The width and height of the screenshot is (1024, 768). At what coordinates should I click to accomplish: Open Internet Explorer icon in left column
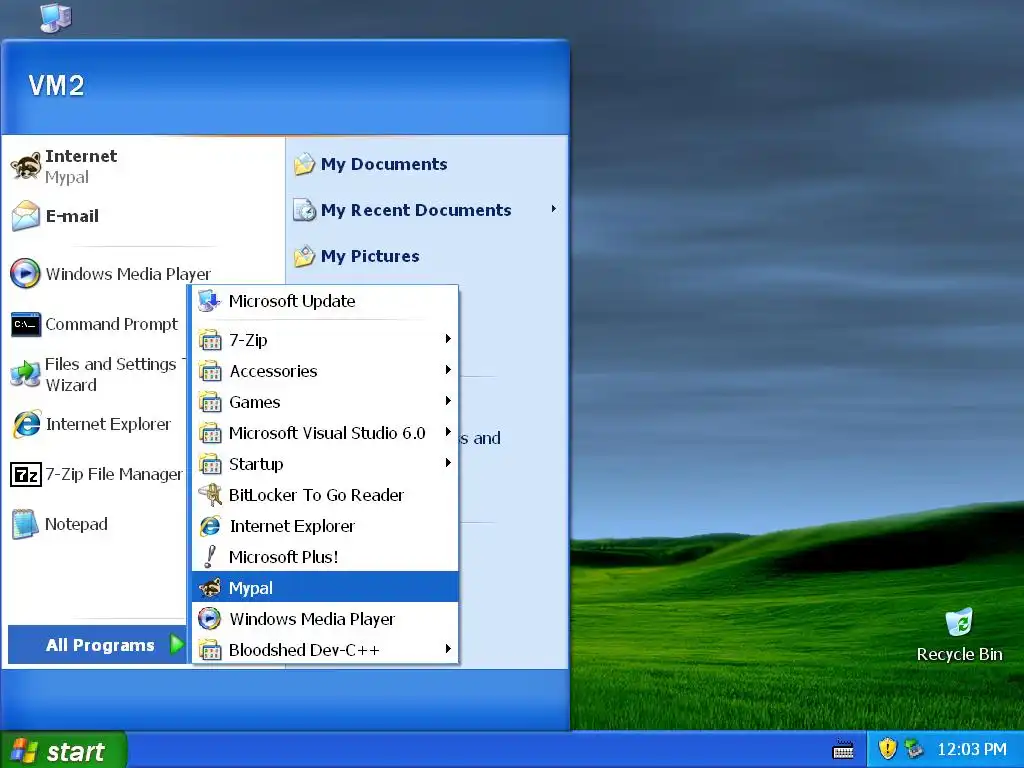[x=26, y=424]
